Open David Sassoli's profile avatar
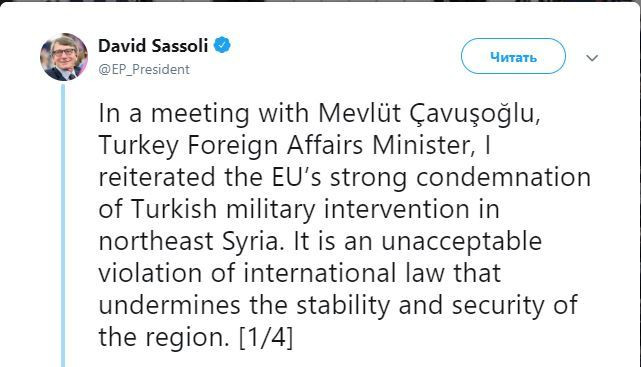Viewport: 641px width, 367px height. coord(64,57)
